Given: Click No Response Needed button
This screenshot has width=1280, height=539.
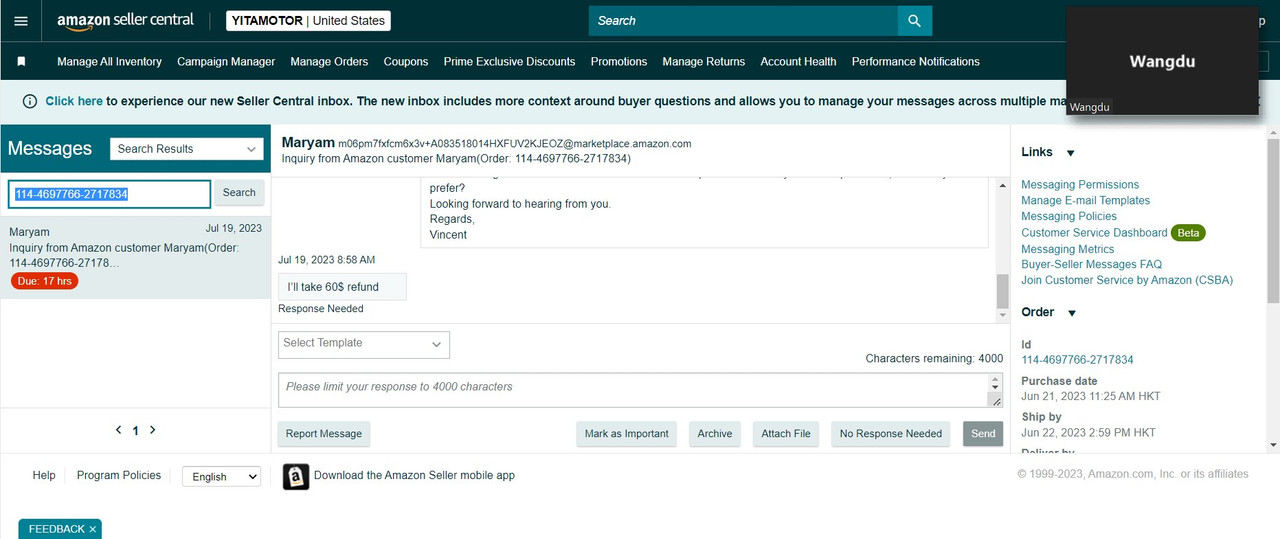Looking at the screenshot, I should pos(891,434).
